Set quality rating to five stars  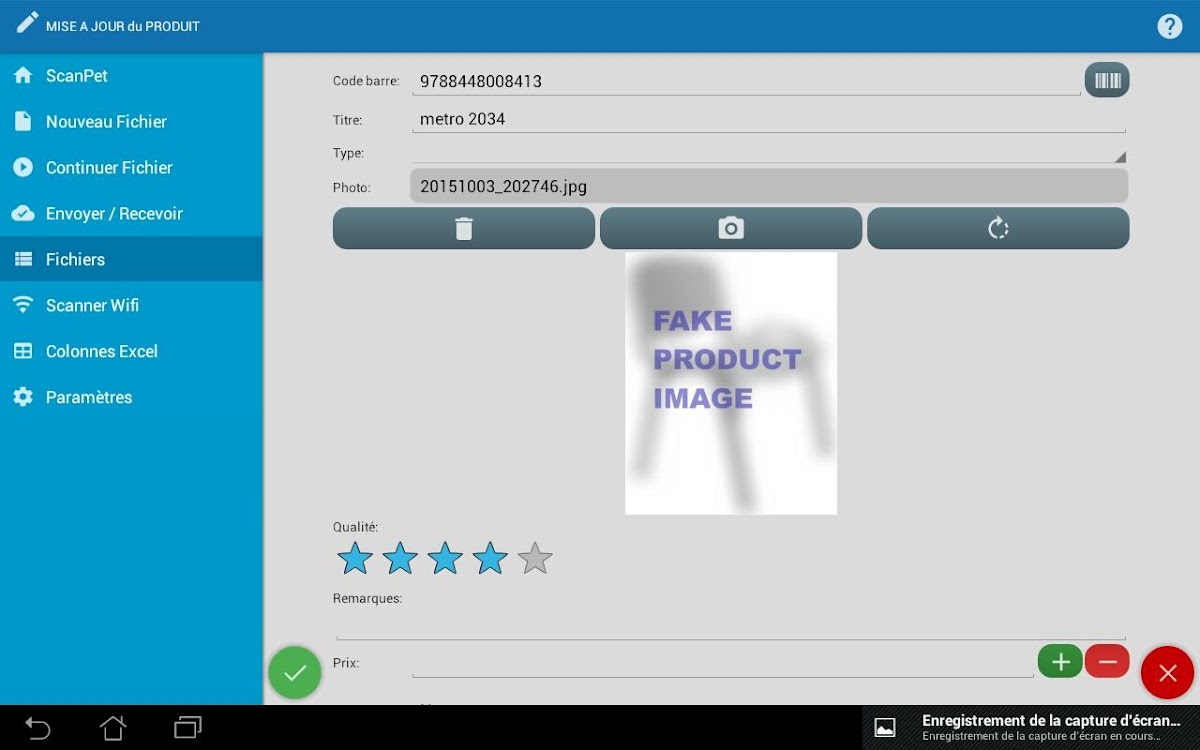(x=535, y=558)
